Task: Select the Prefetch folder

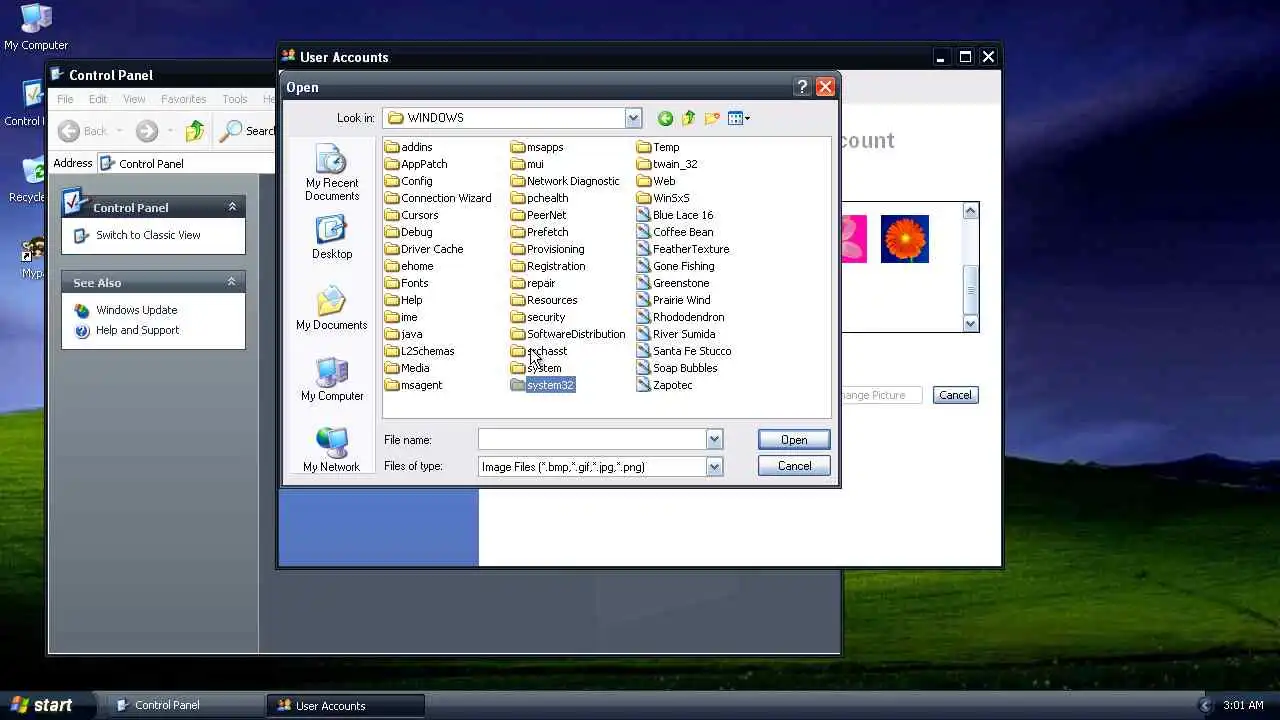Action: [x=539, y=232]
